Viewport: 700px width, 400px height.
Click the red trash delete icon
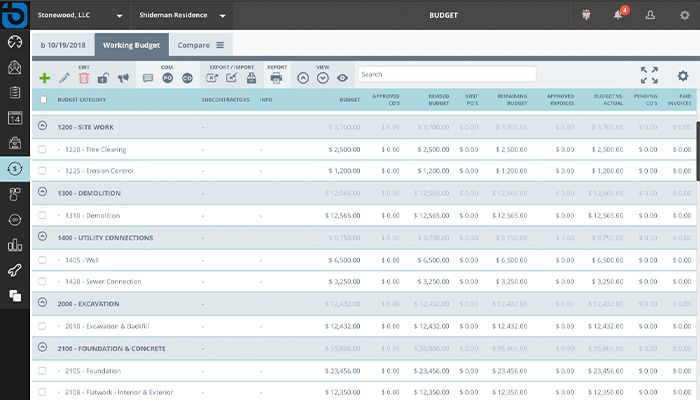coord(83,78)
